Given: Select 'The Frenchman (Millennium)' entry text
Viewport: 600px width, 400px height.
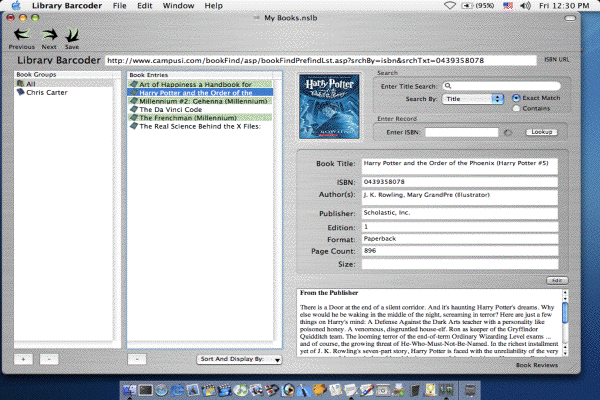Looking at the screenshot, I should 188,118.
